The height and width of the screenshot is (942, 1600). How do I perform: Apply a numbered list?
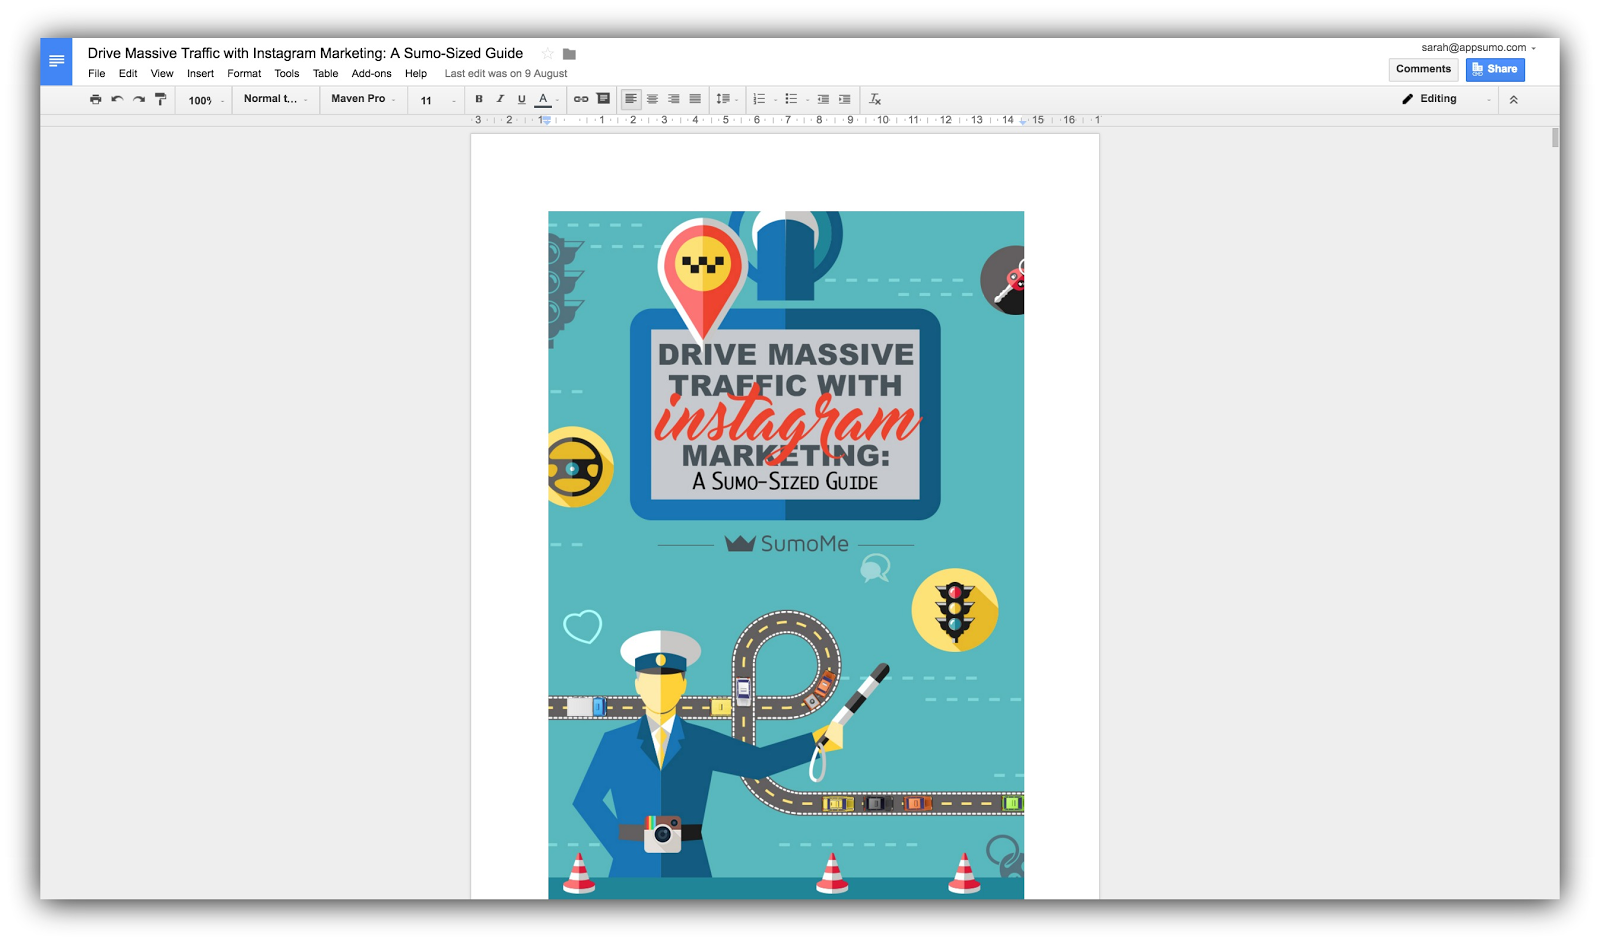[759, 99]
